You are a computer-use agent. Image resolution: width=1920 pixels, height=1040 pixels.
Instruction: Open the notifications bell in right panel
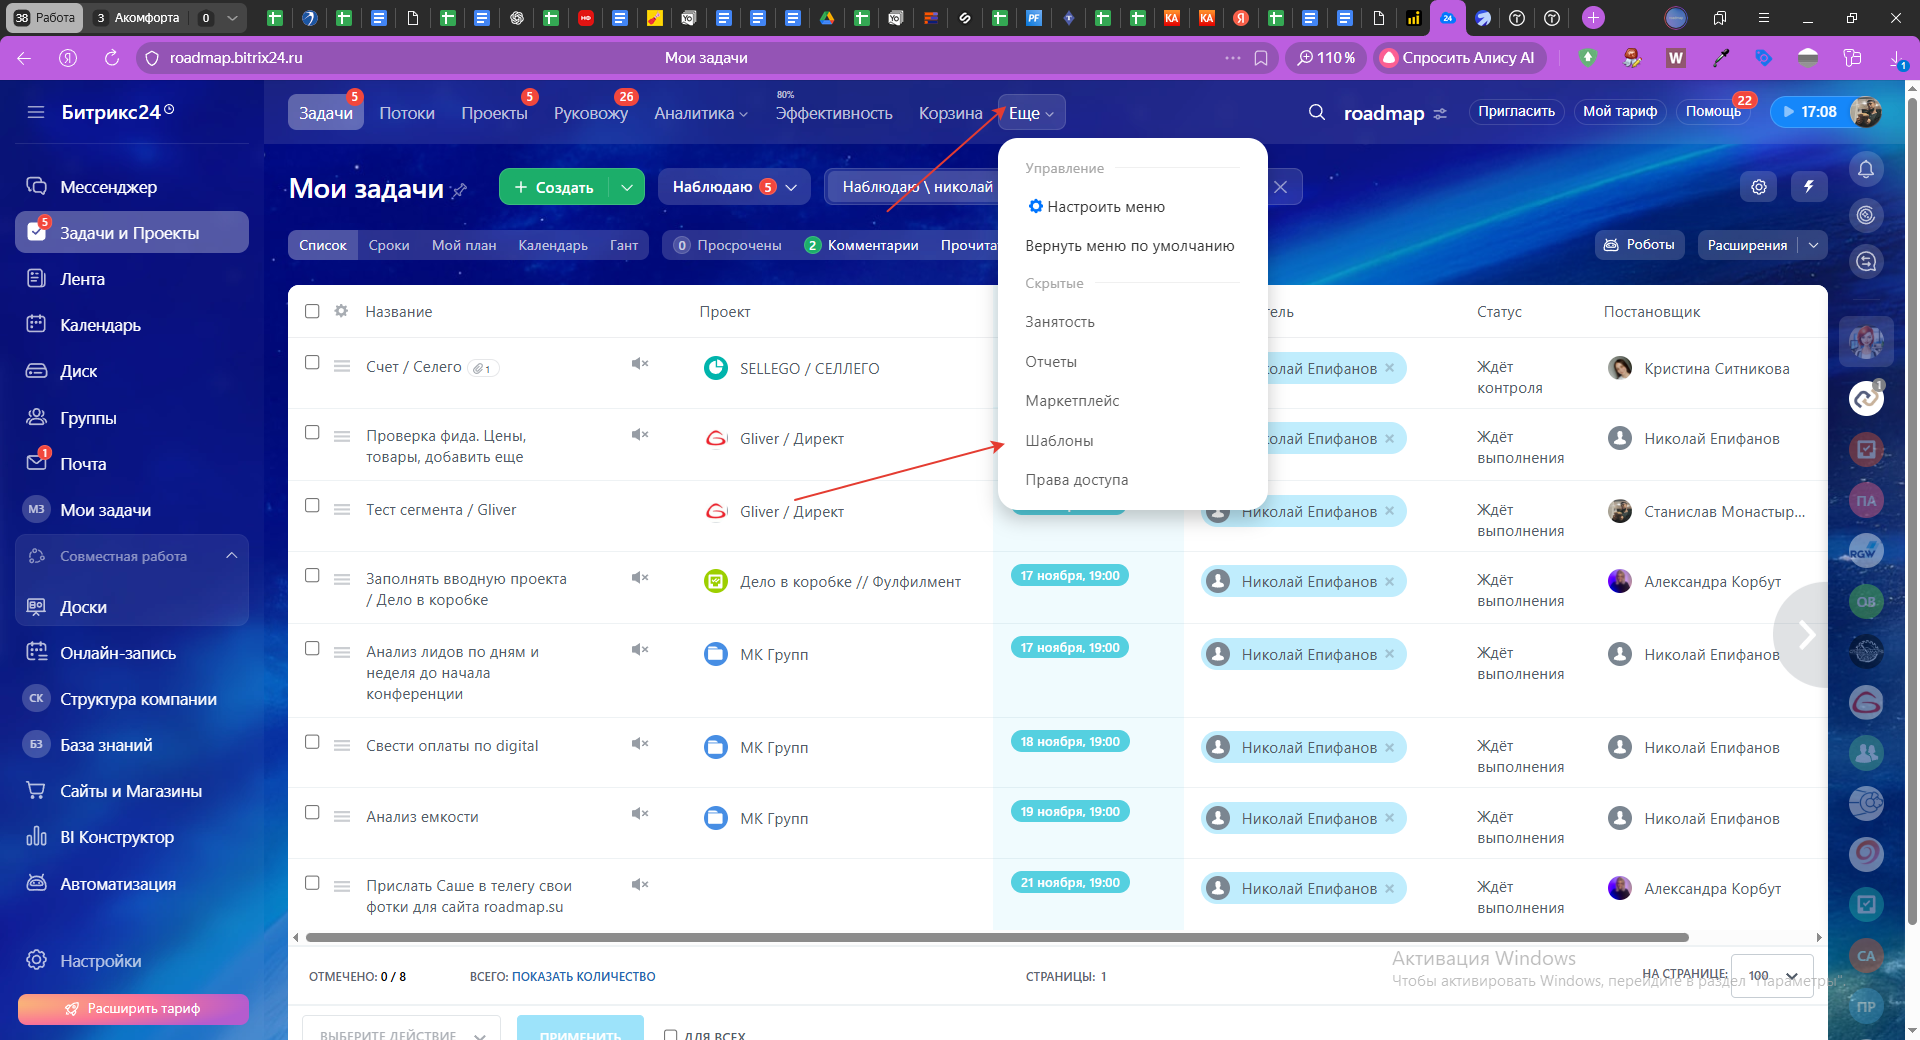tap(1866, 169)
